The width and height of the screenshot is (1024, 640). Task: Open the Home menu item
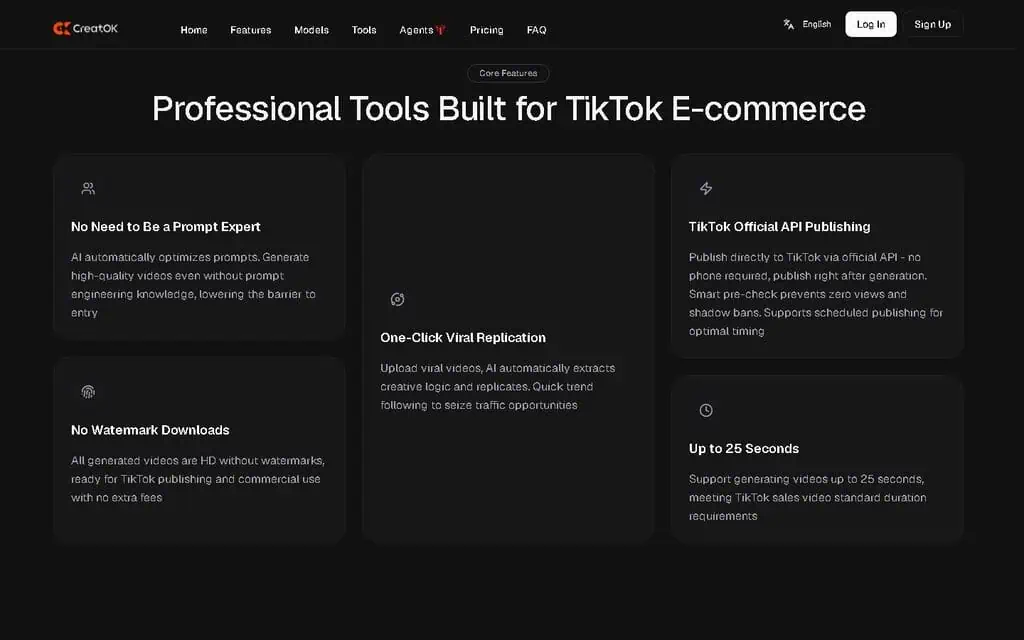point(194,30)
